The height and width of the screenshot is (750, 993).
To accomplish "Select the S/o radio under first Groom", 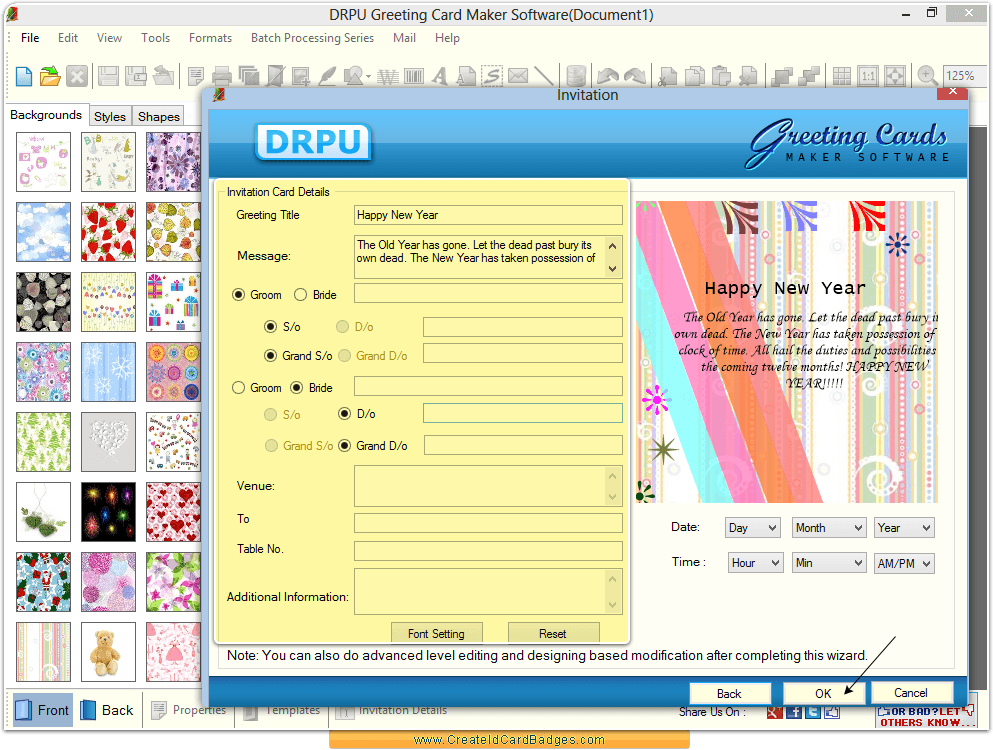I will pos(270,326).
